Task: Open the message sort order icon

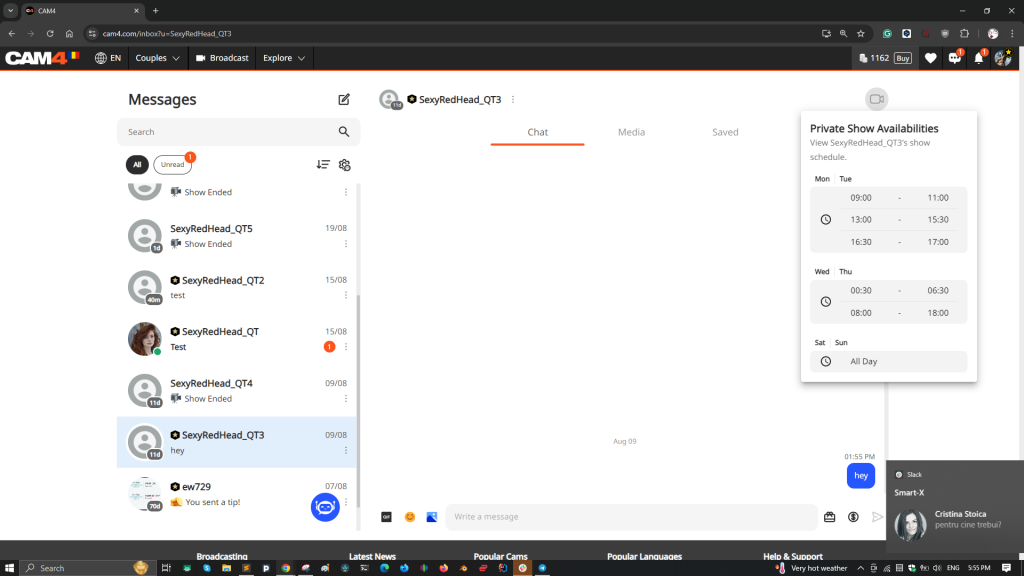Action: pyautogui.click(x=323, y=165)
